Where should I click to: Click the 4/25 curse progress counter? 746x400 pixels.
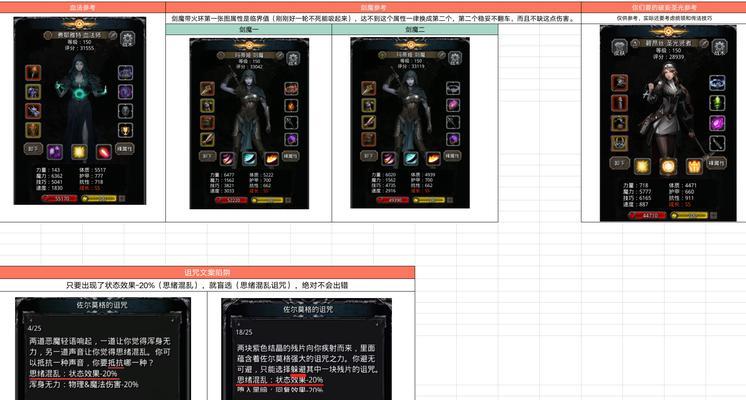click(34, 328)
